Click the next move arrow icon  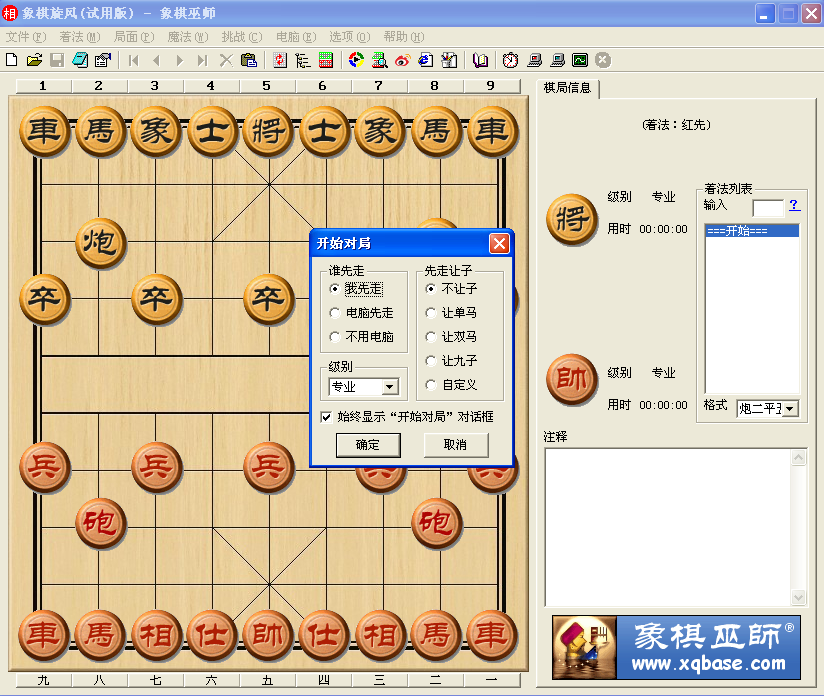[179, 59]
